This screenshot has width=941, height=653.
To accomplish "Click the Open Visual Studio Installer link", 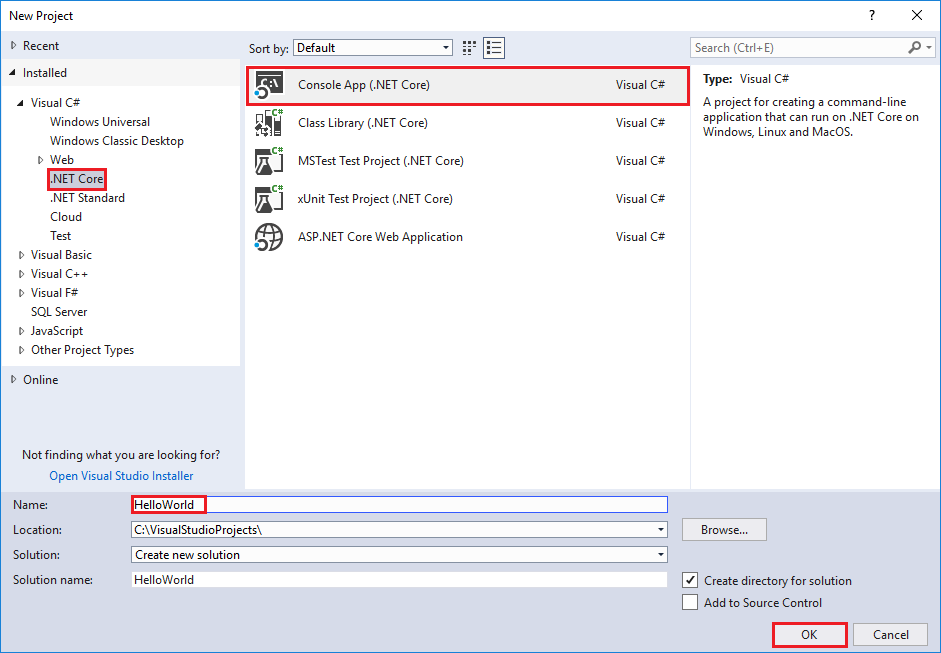I will pyautogui.click(x=120, y=475).
